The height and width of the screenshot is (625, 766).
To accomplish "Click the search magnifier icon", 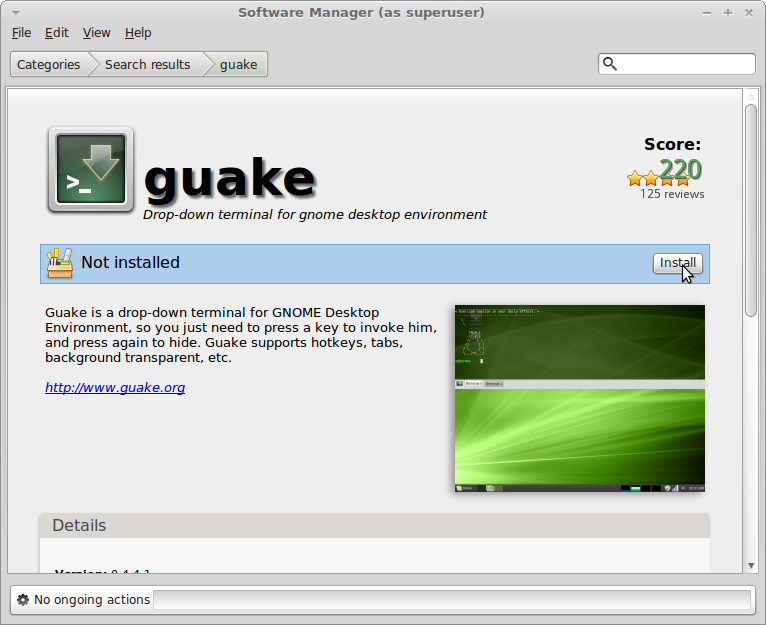I will click(610, 64).
